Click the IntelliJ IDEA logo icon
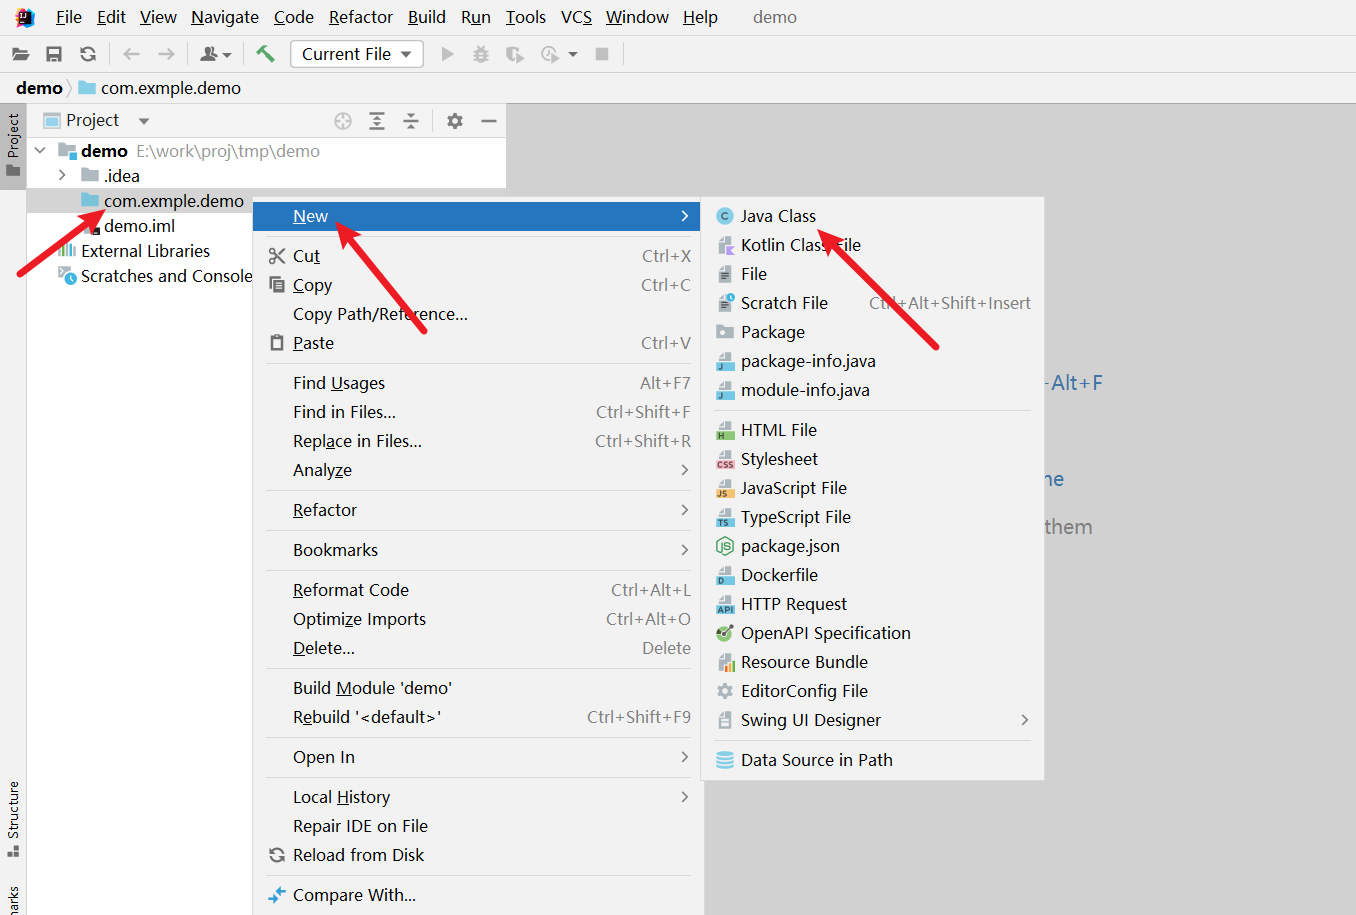The image size is (1356, 915). point(25,17)
